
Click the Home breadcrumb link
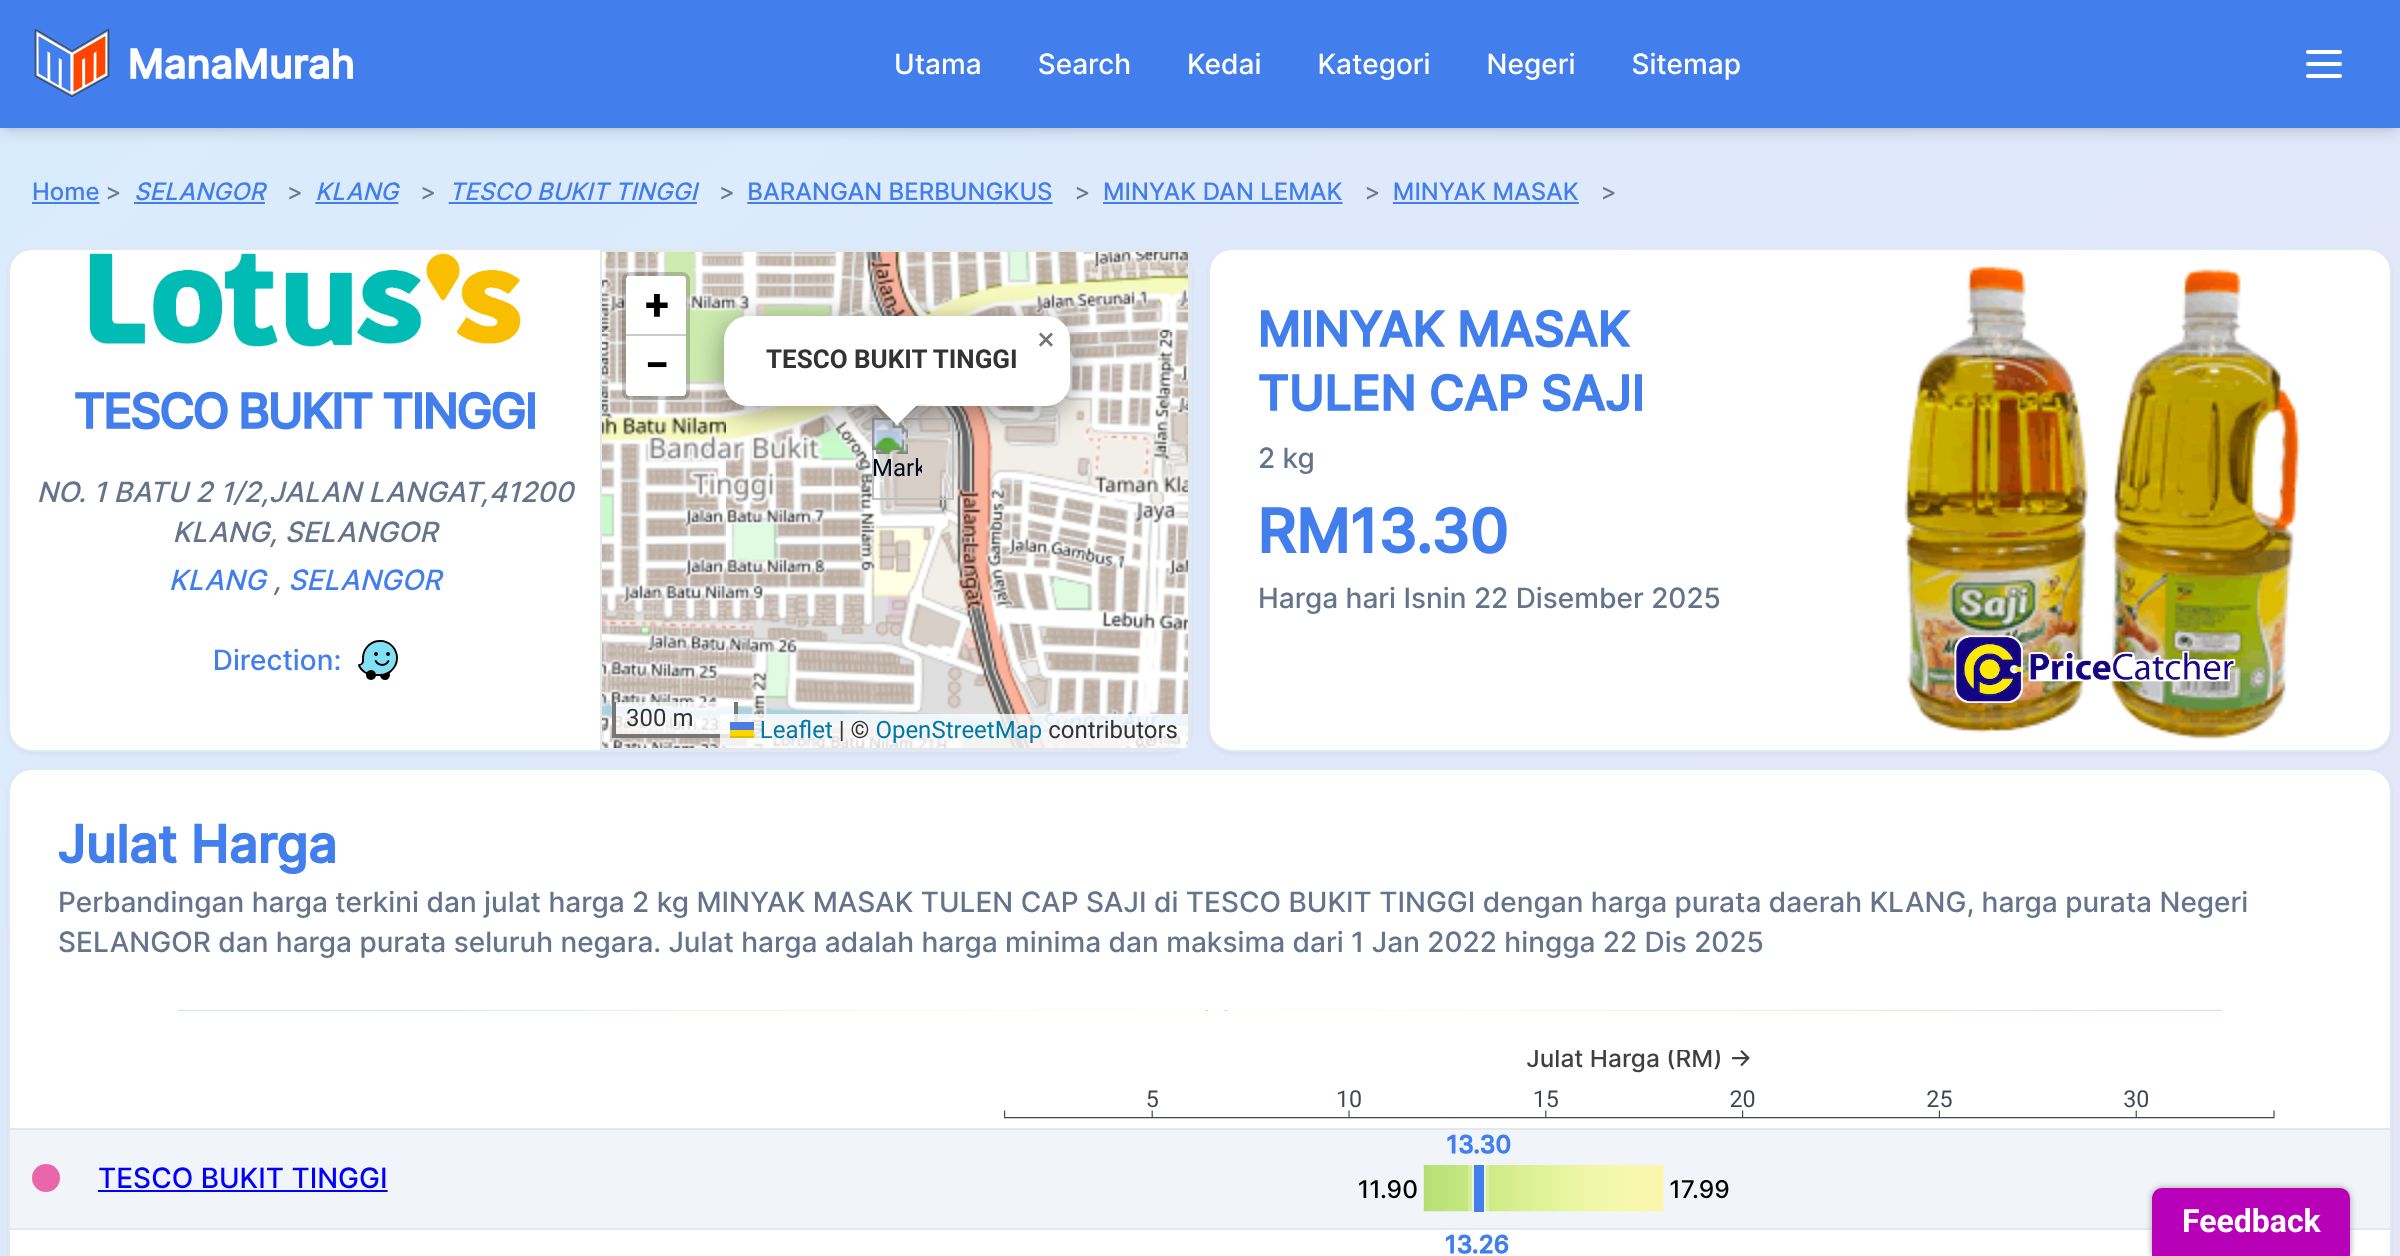(65, 191)
